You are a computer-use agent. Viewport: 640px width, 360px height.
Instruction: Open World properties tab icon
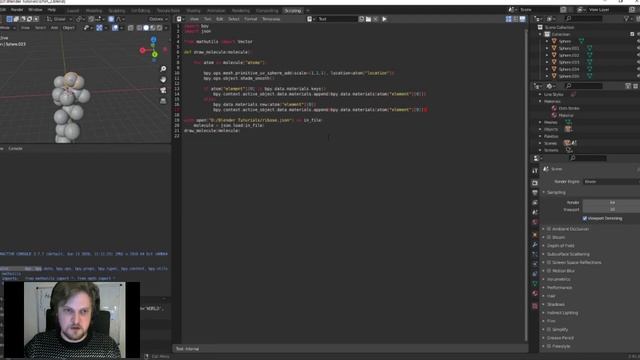[535, 222]
